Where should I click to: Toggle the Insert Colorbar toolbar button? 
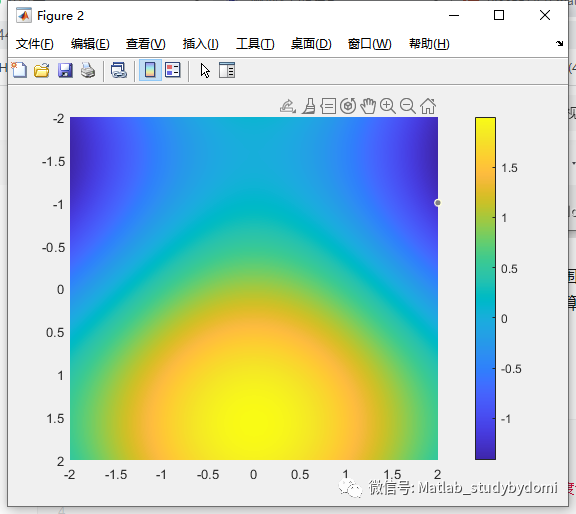pos(150,70)
